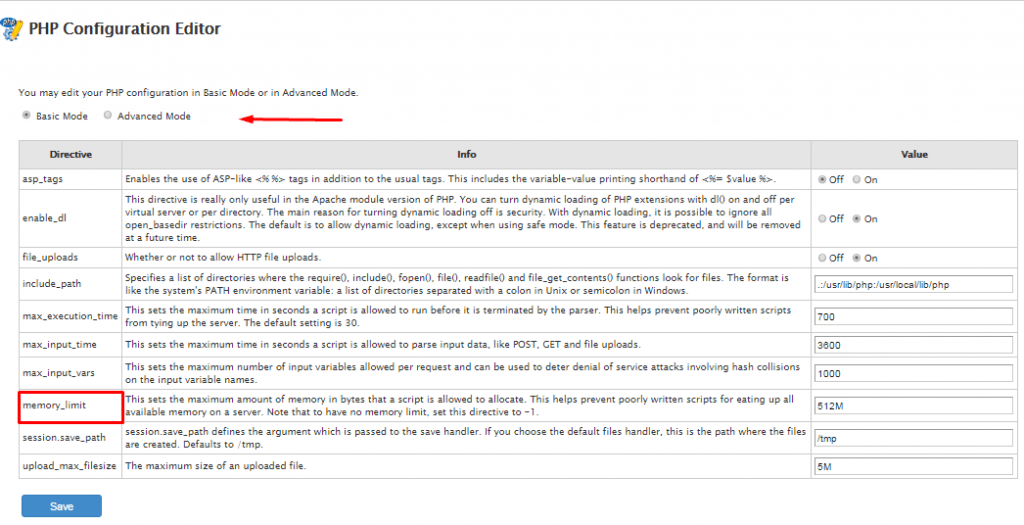This screenshot has height=525, width=1024.
Task: Click the max_input_vars info description text
Action: [x=462, y=374]
